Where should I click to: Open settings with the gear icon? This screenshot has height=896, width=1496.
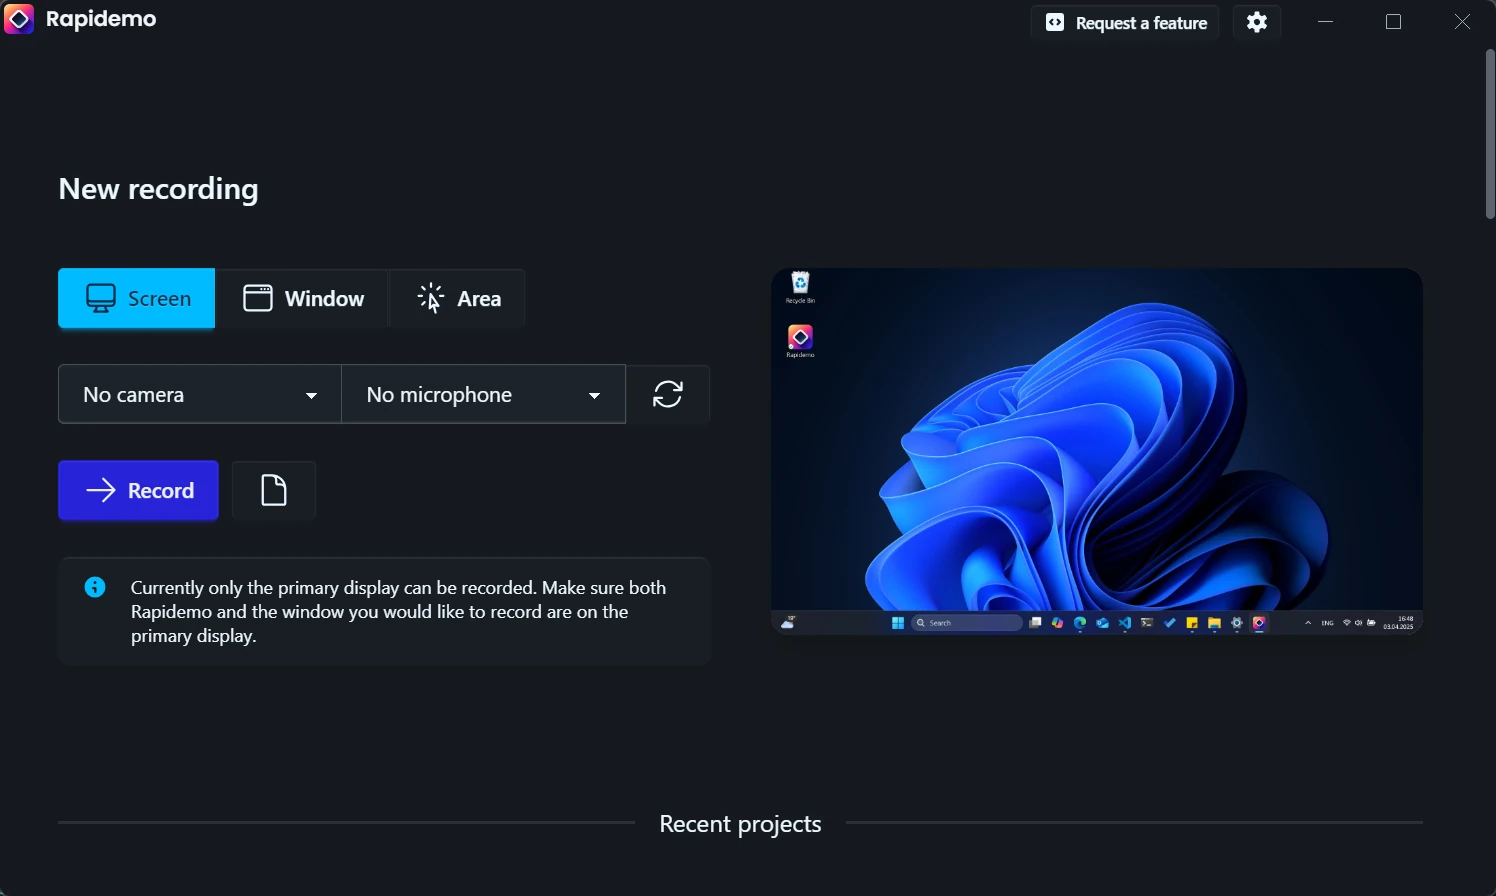[x=1257, y=22]
